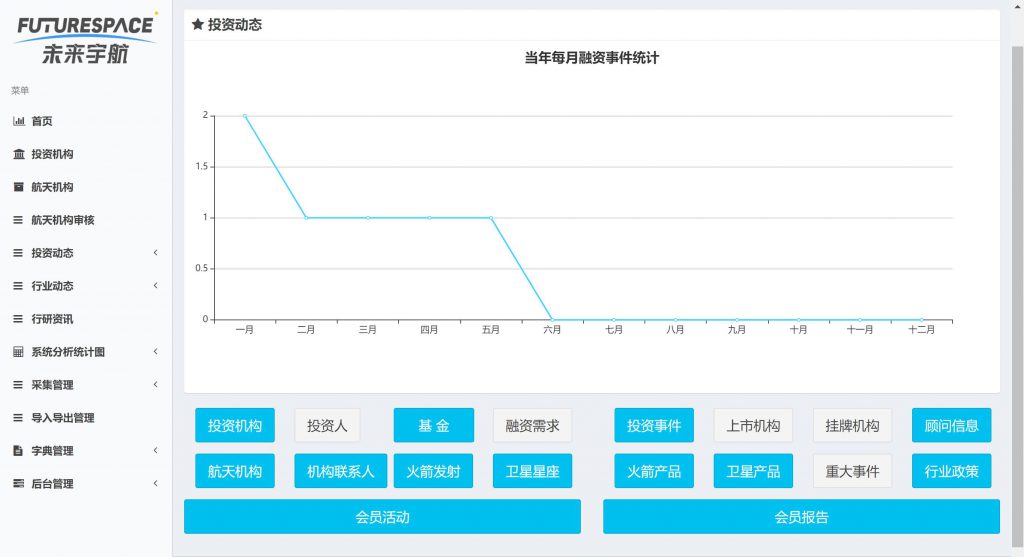Click the list icon beside 航天机构审核
This screenshot has height=557, width=1024.
point(18,220)
